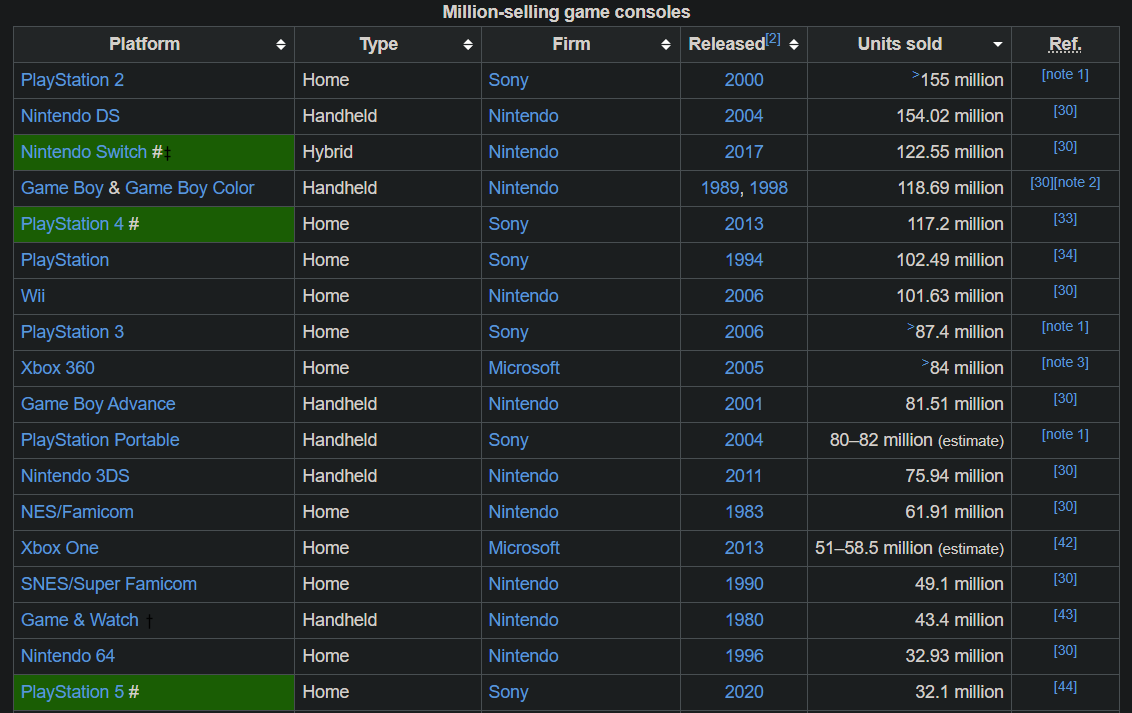Open the 1989 release year link

[720, 188]
